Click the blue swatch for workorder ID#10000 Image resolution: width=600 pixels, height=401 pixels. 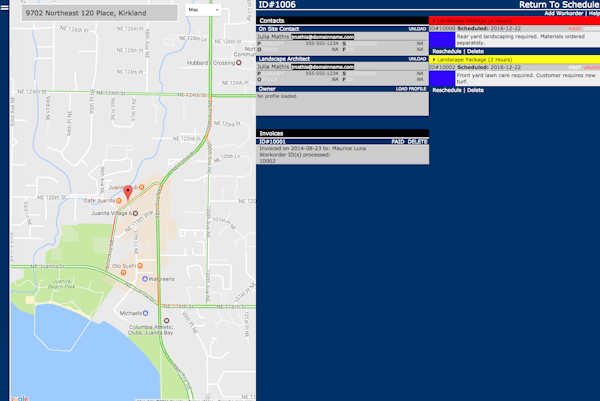440,40
